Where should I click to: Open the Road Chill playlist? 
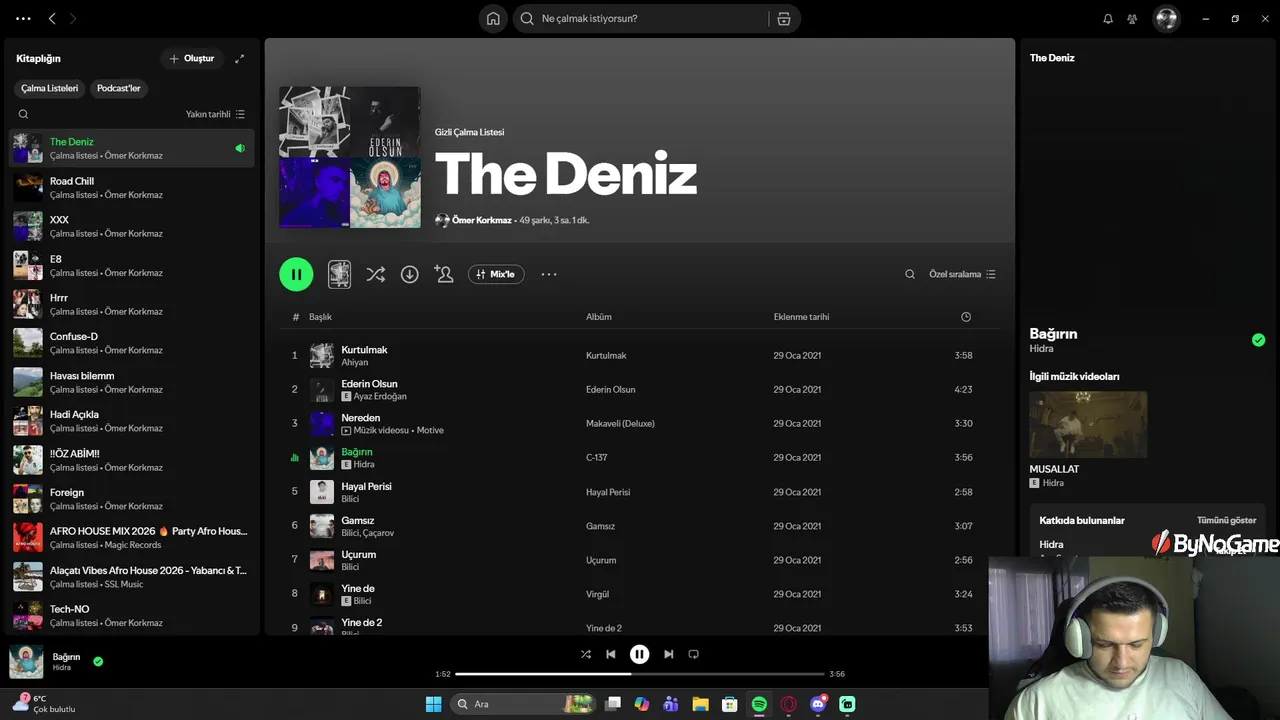pos(132,187)
